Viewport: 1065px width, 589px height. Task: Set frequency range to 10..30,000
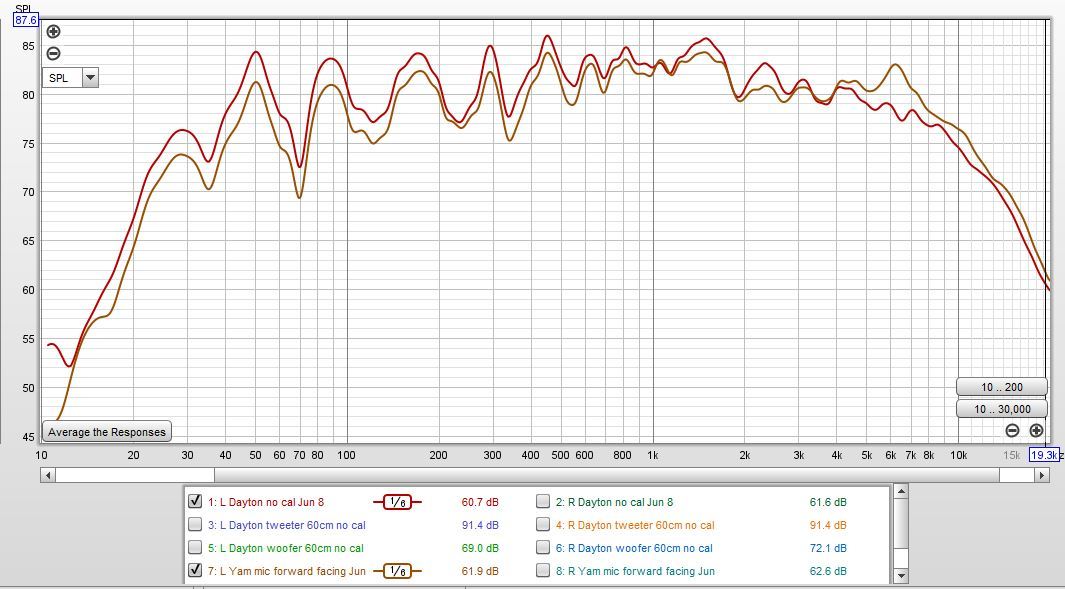coord(1001,409)
